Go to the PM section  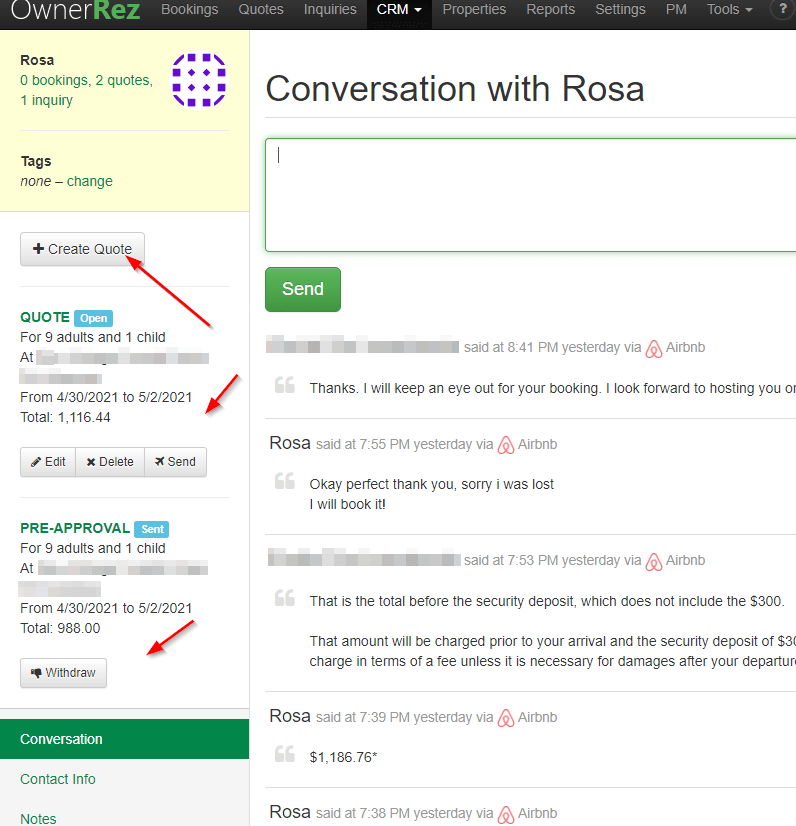tap(676, 9)
